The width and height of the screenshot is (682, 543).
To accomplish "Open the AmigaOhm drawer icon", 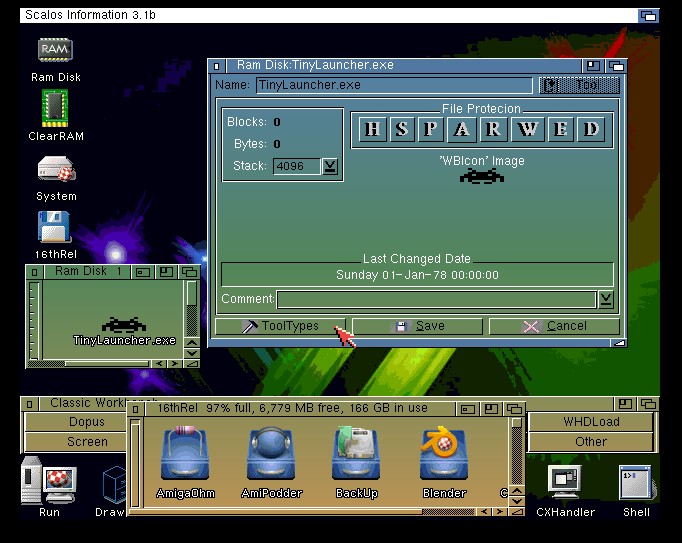I will point(186,456).
